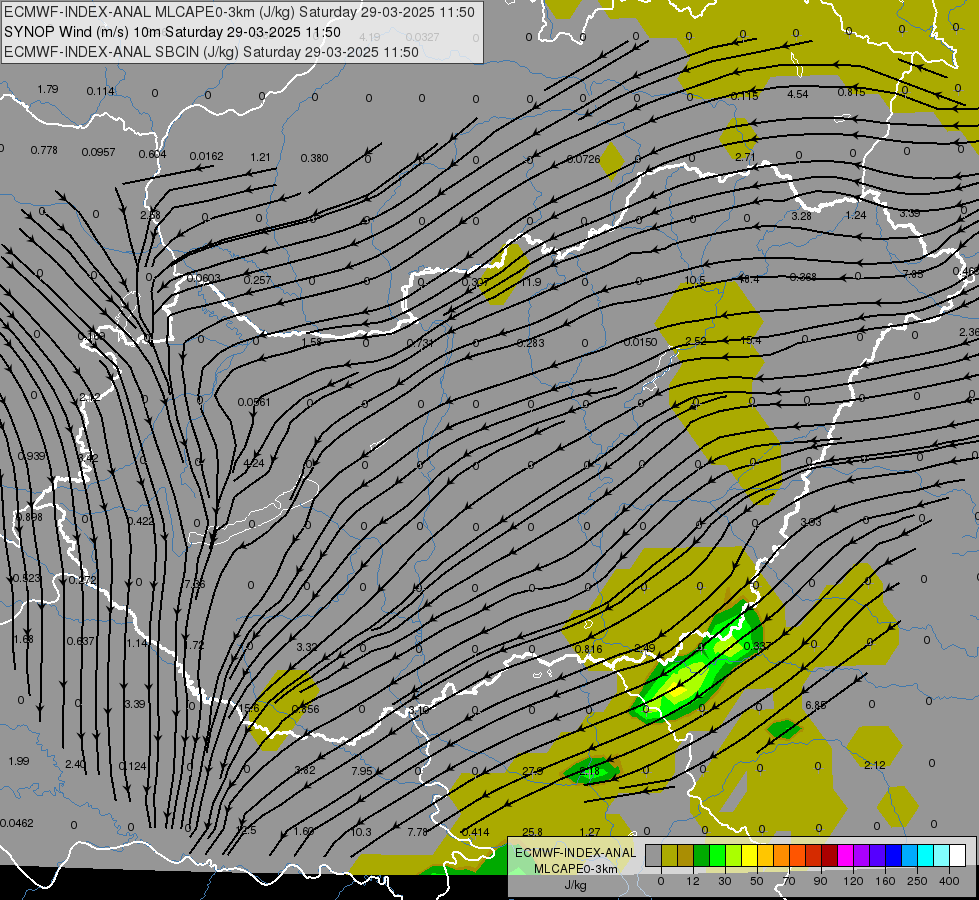Click legend scale label 90
979x900 pixels.
[x=820, y=881]
